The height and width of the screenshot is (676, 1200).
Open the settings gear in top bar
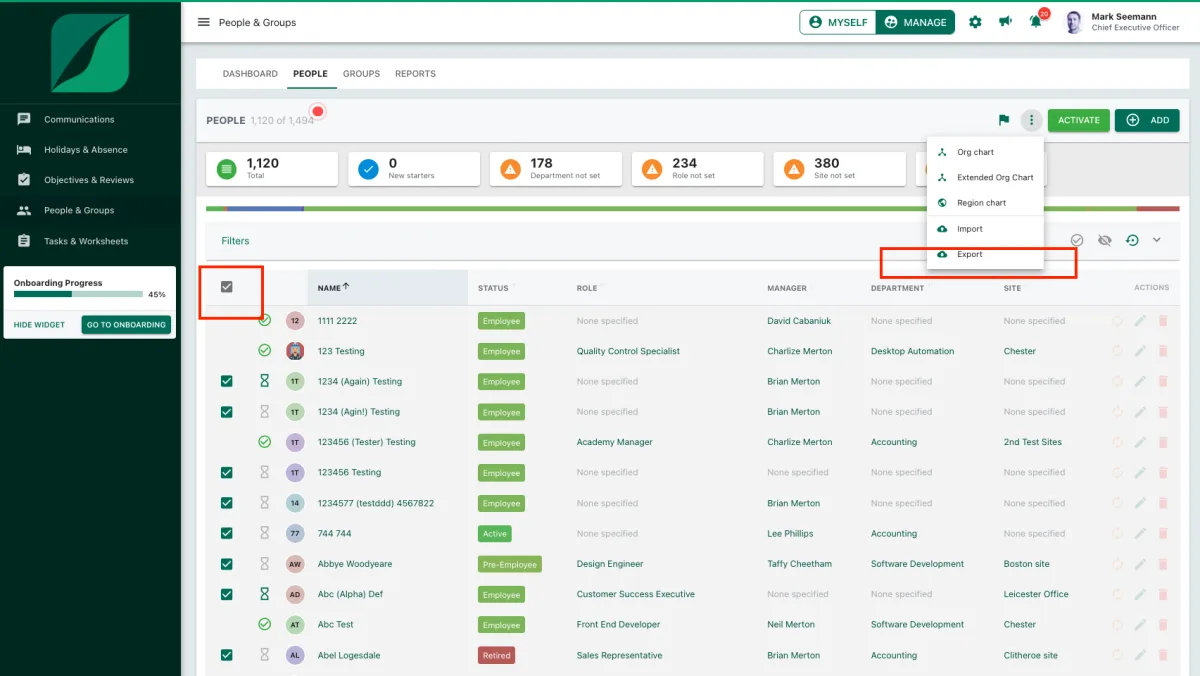point(975,22)
